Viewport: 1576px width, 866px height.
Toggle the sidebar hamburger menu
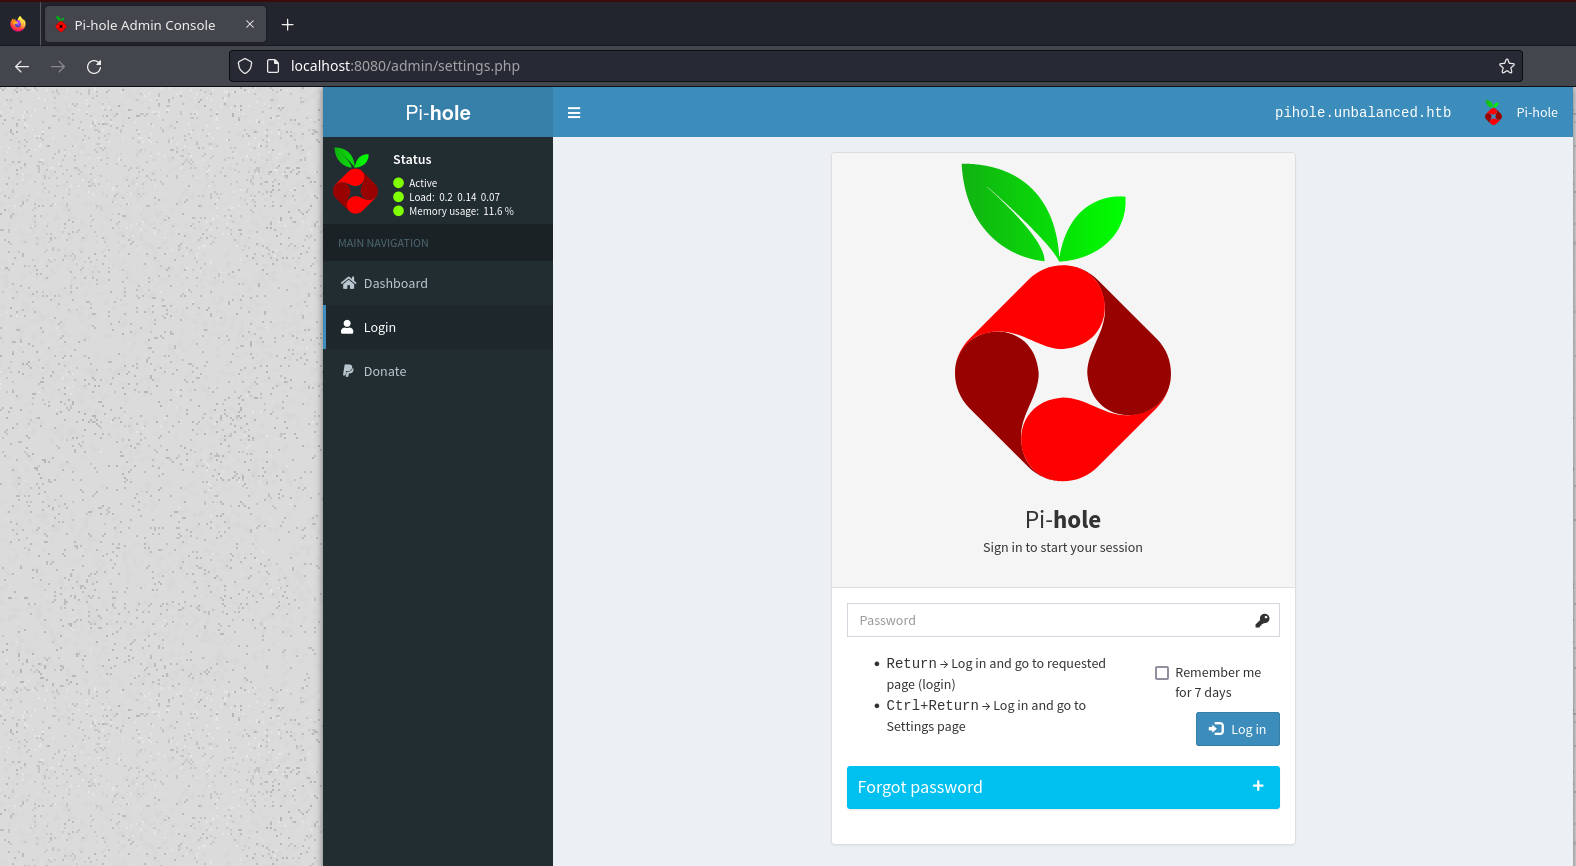coord(574,113)
